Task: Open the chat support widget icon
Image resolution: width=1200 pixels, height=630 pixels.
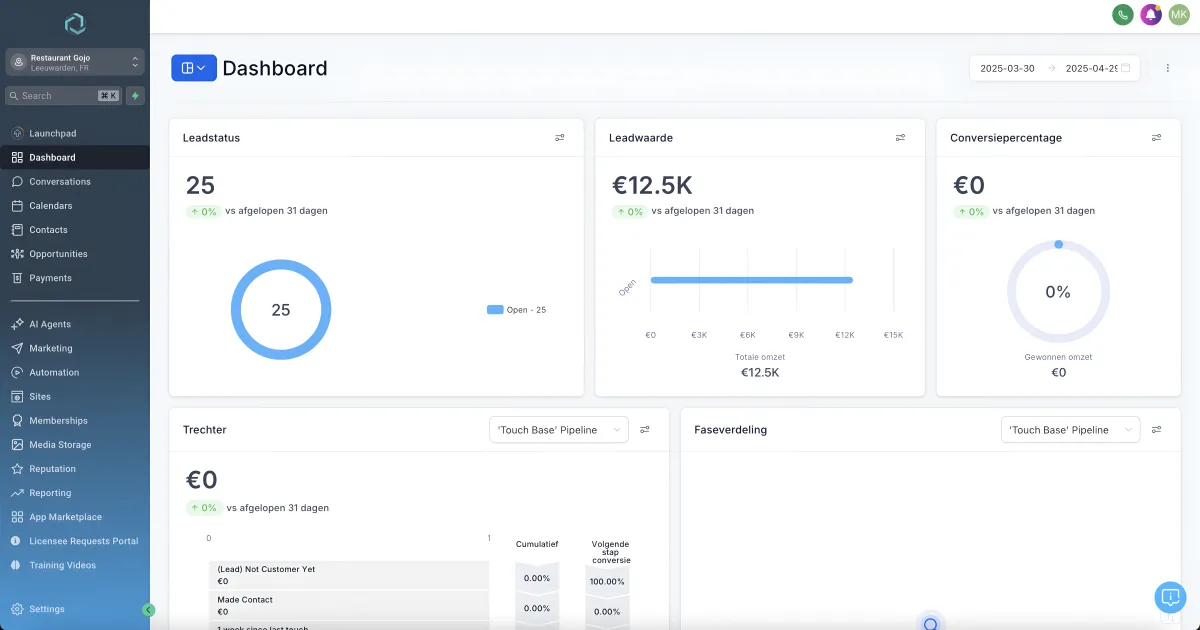Action: (x=1170, y=597)
